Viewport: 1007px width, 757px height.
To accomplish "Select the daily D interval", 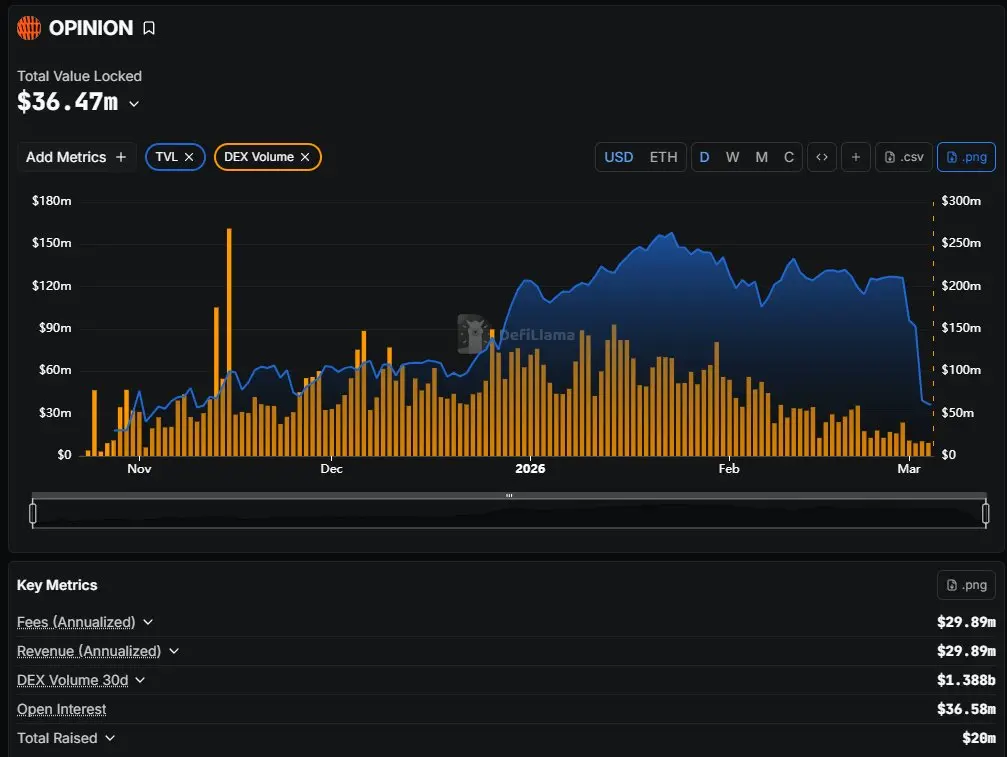I will [x=704, y=157].
